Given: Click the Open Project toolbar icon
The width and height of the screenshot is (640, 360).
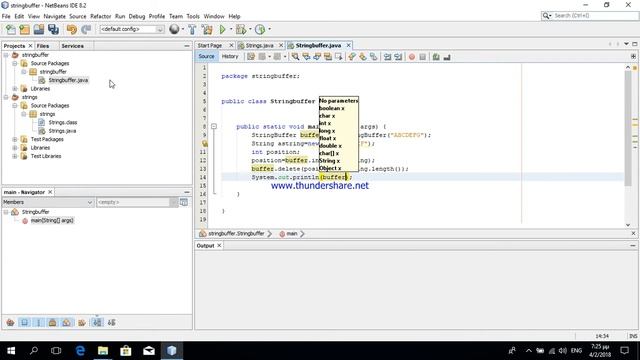Looking at the screenshot, I should click(39, 29).
